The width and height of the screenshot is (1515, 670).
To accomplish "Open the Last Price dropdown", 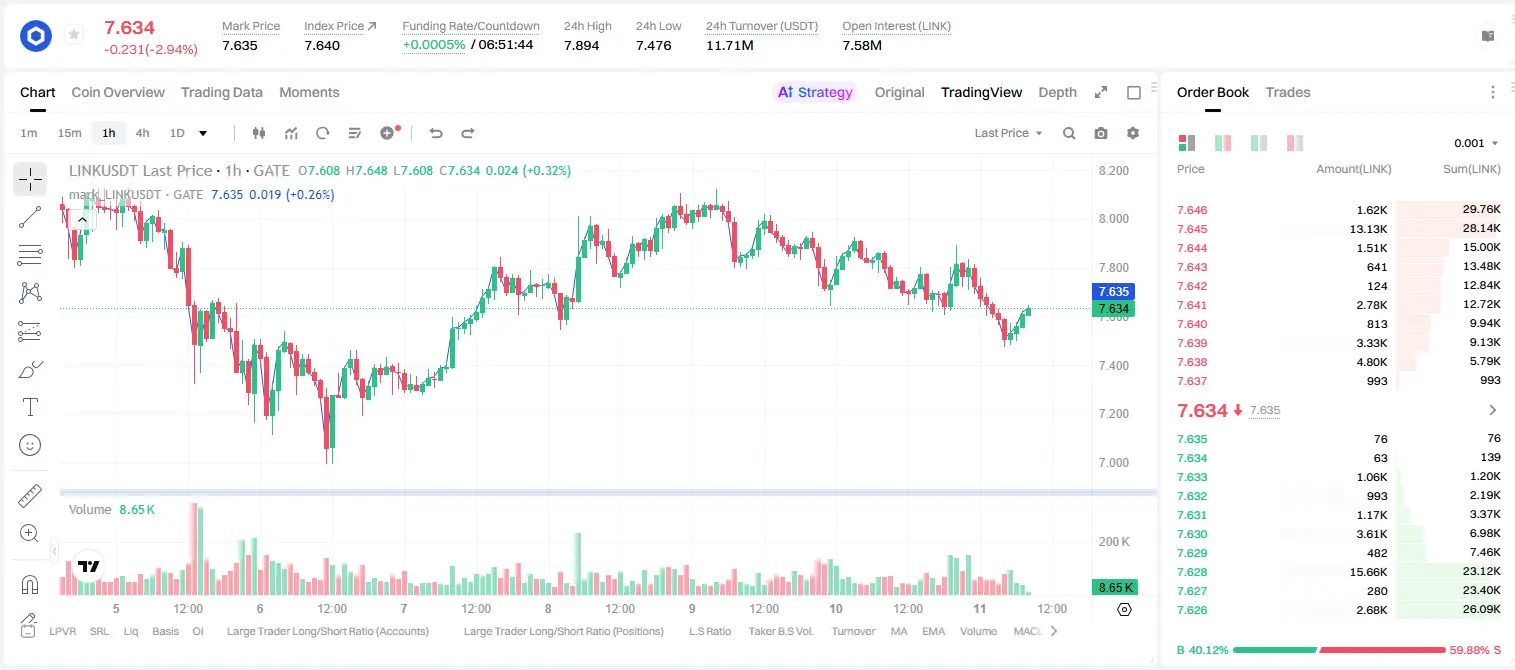I will [1008, 133].
